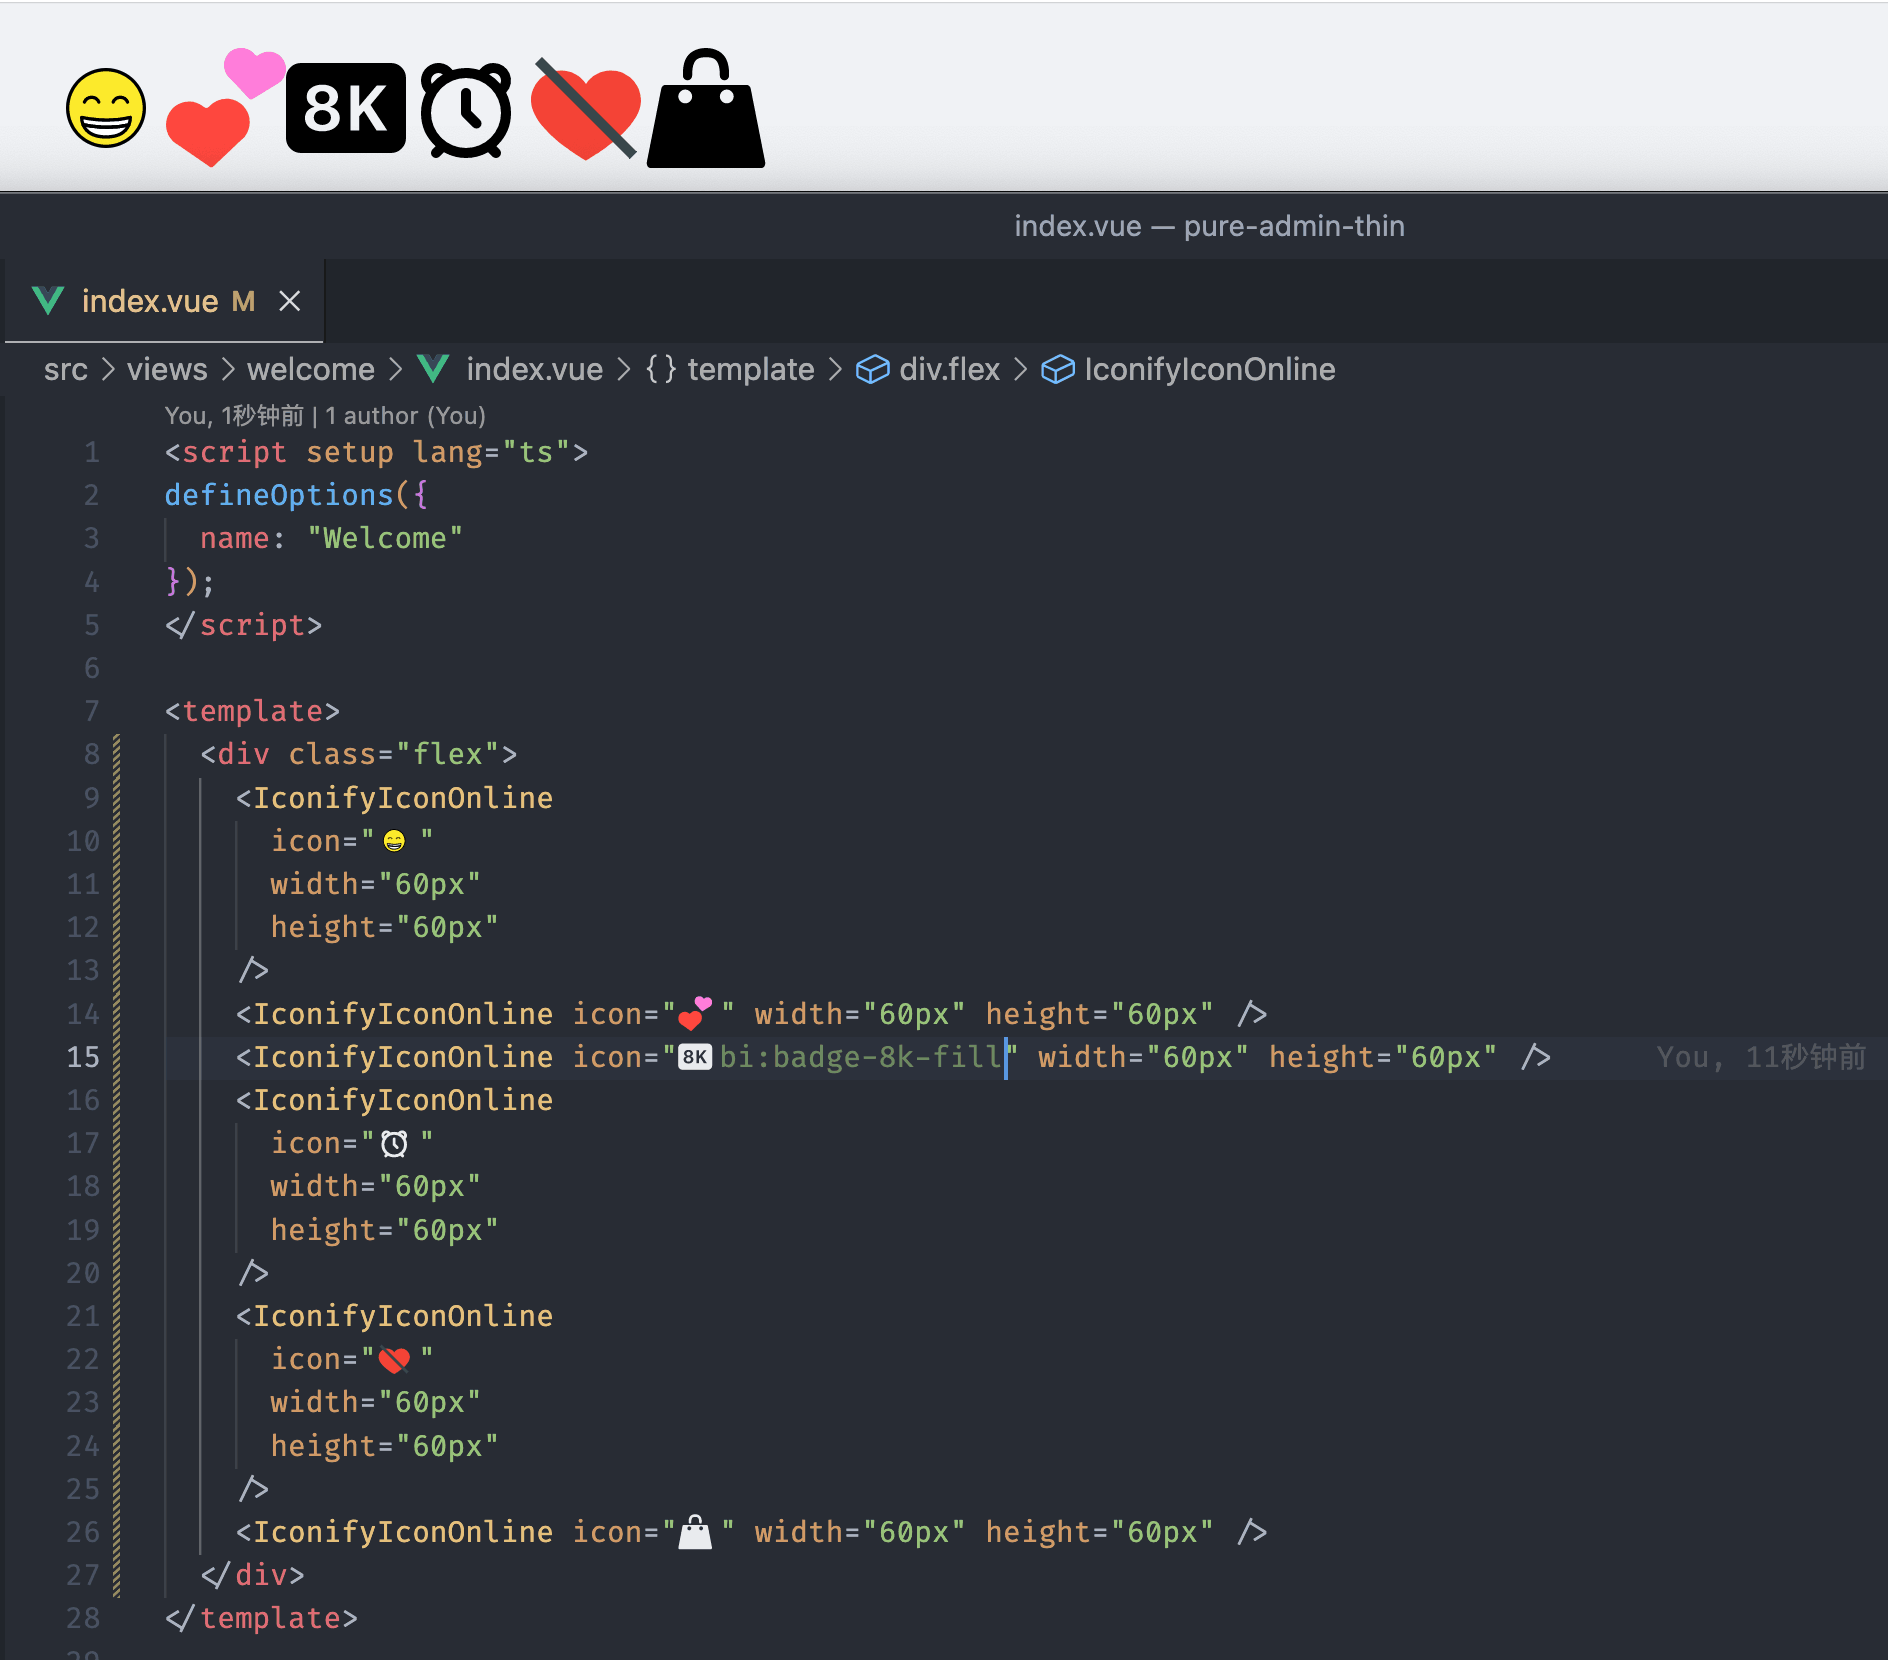Click the grinning face emoji preview icon
This screenshot has height=1660, width=1888.
[x=106, y=108]
